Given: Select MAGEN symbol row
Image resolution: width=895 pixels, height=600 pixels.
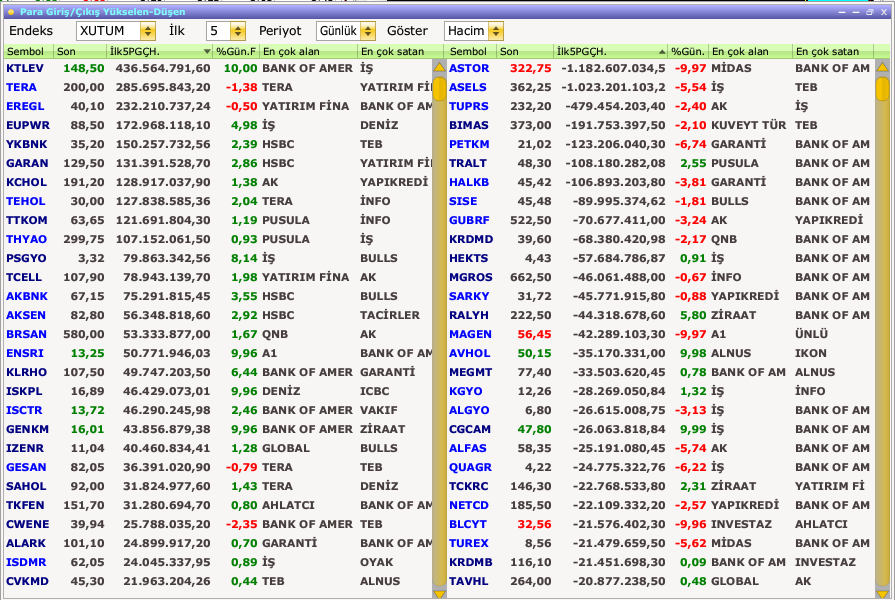Looking at the screenshot, I should click(x=661, y=334).
